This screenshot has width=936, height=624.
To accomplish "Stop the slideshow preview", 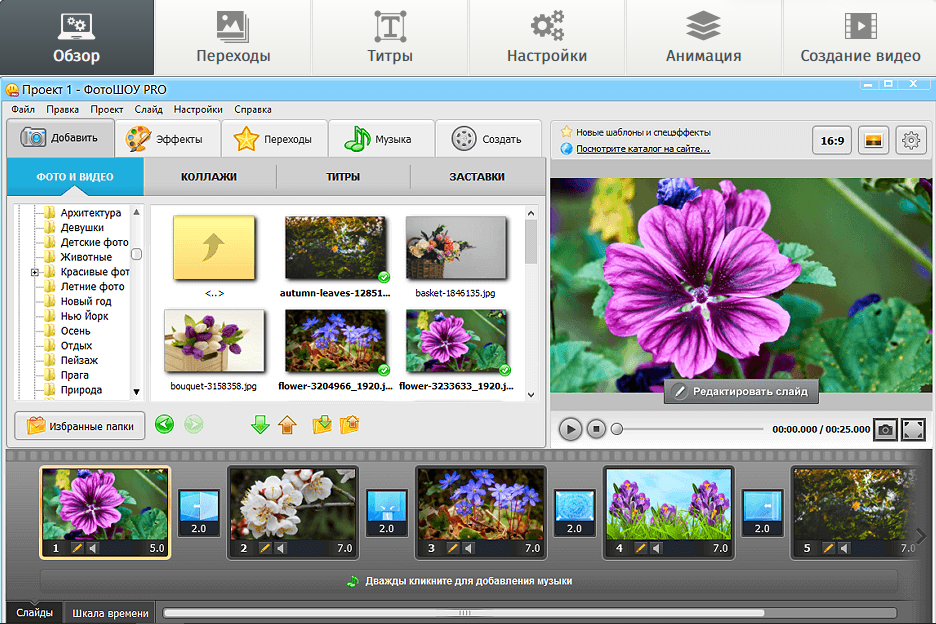I will click(596, 429).
